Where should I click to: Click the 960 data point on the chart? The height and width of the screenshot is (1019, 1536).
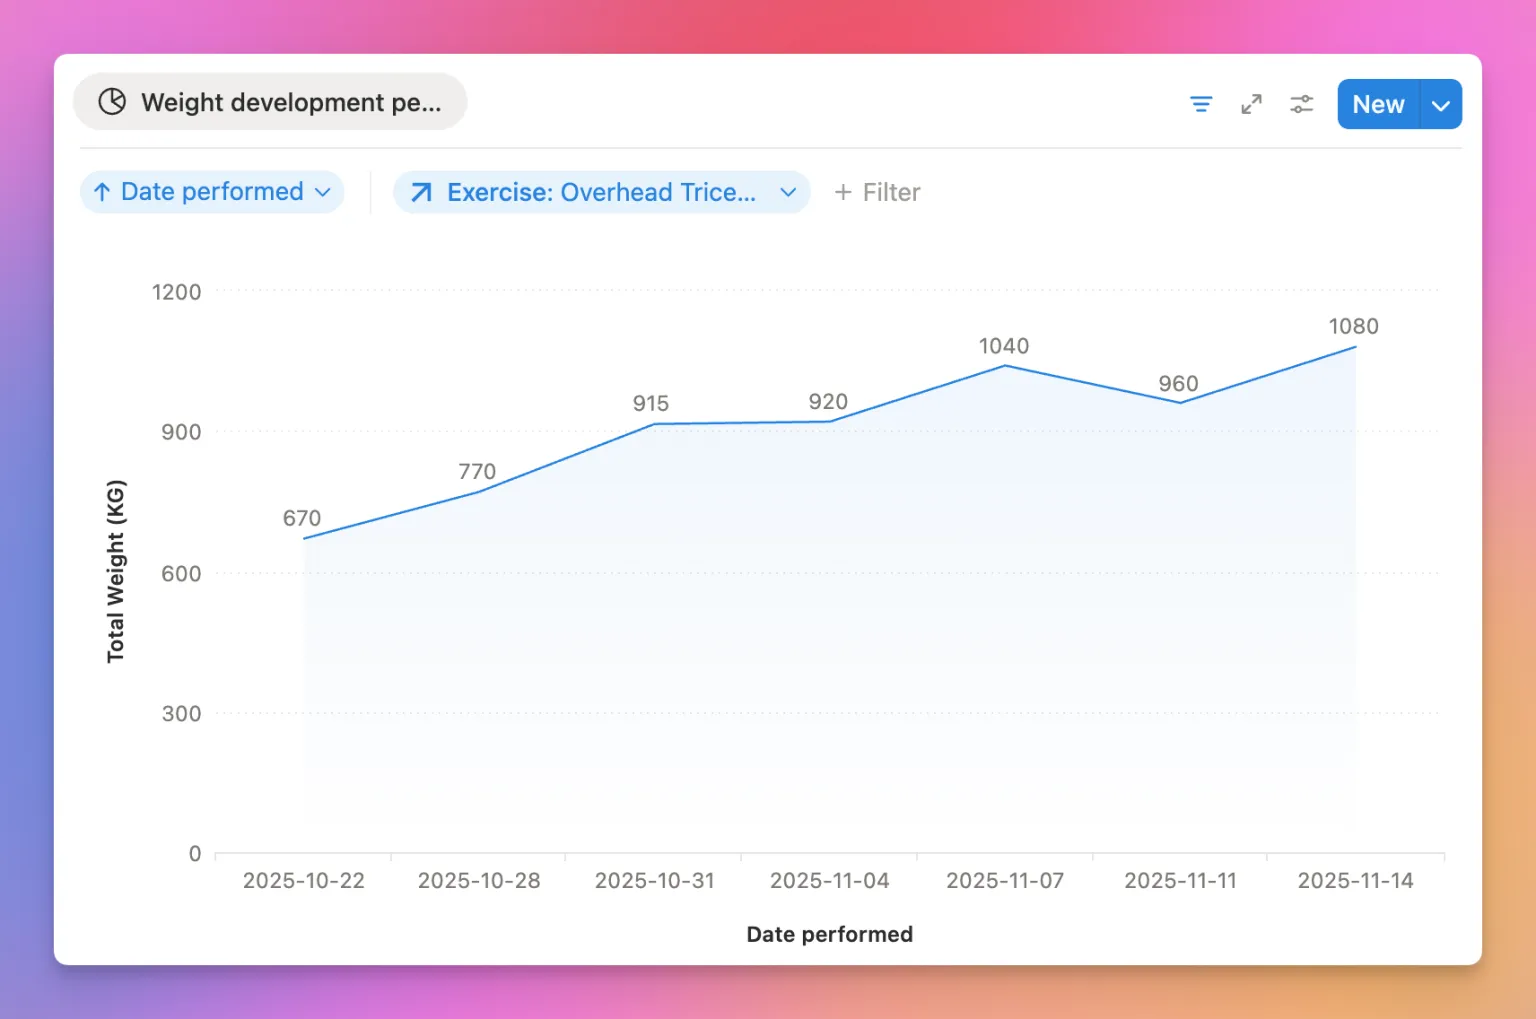(x=1180, y=403)
